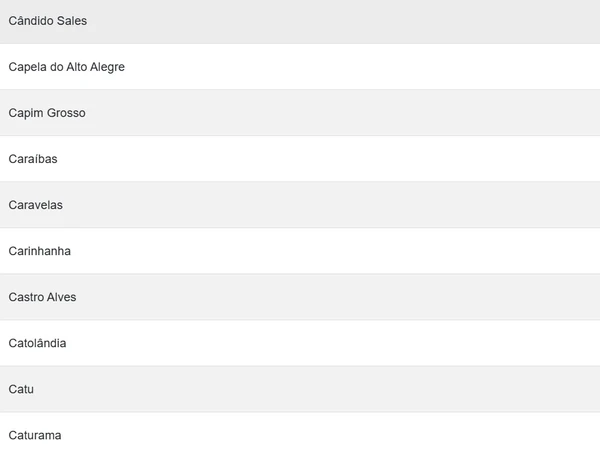Pick Carinhanha from the city list

pos(300,251)
